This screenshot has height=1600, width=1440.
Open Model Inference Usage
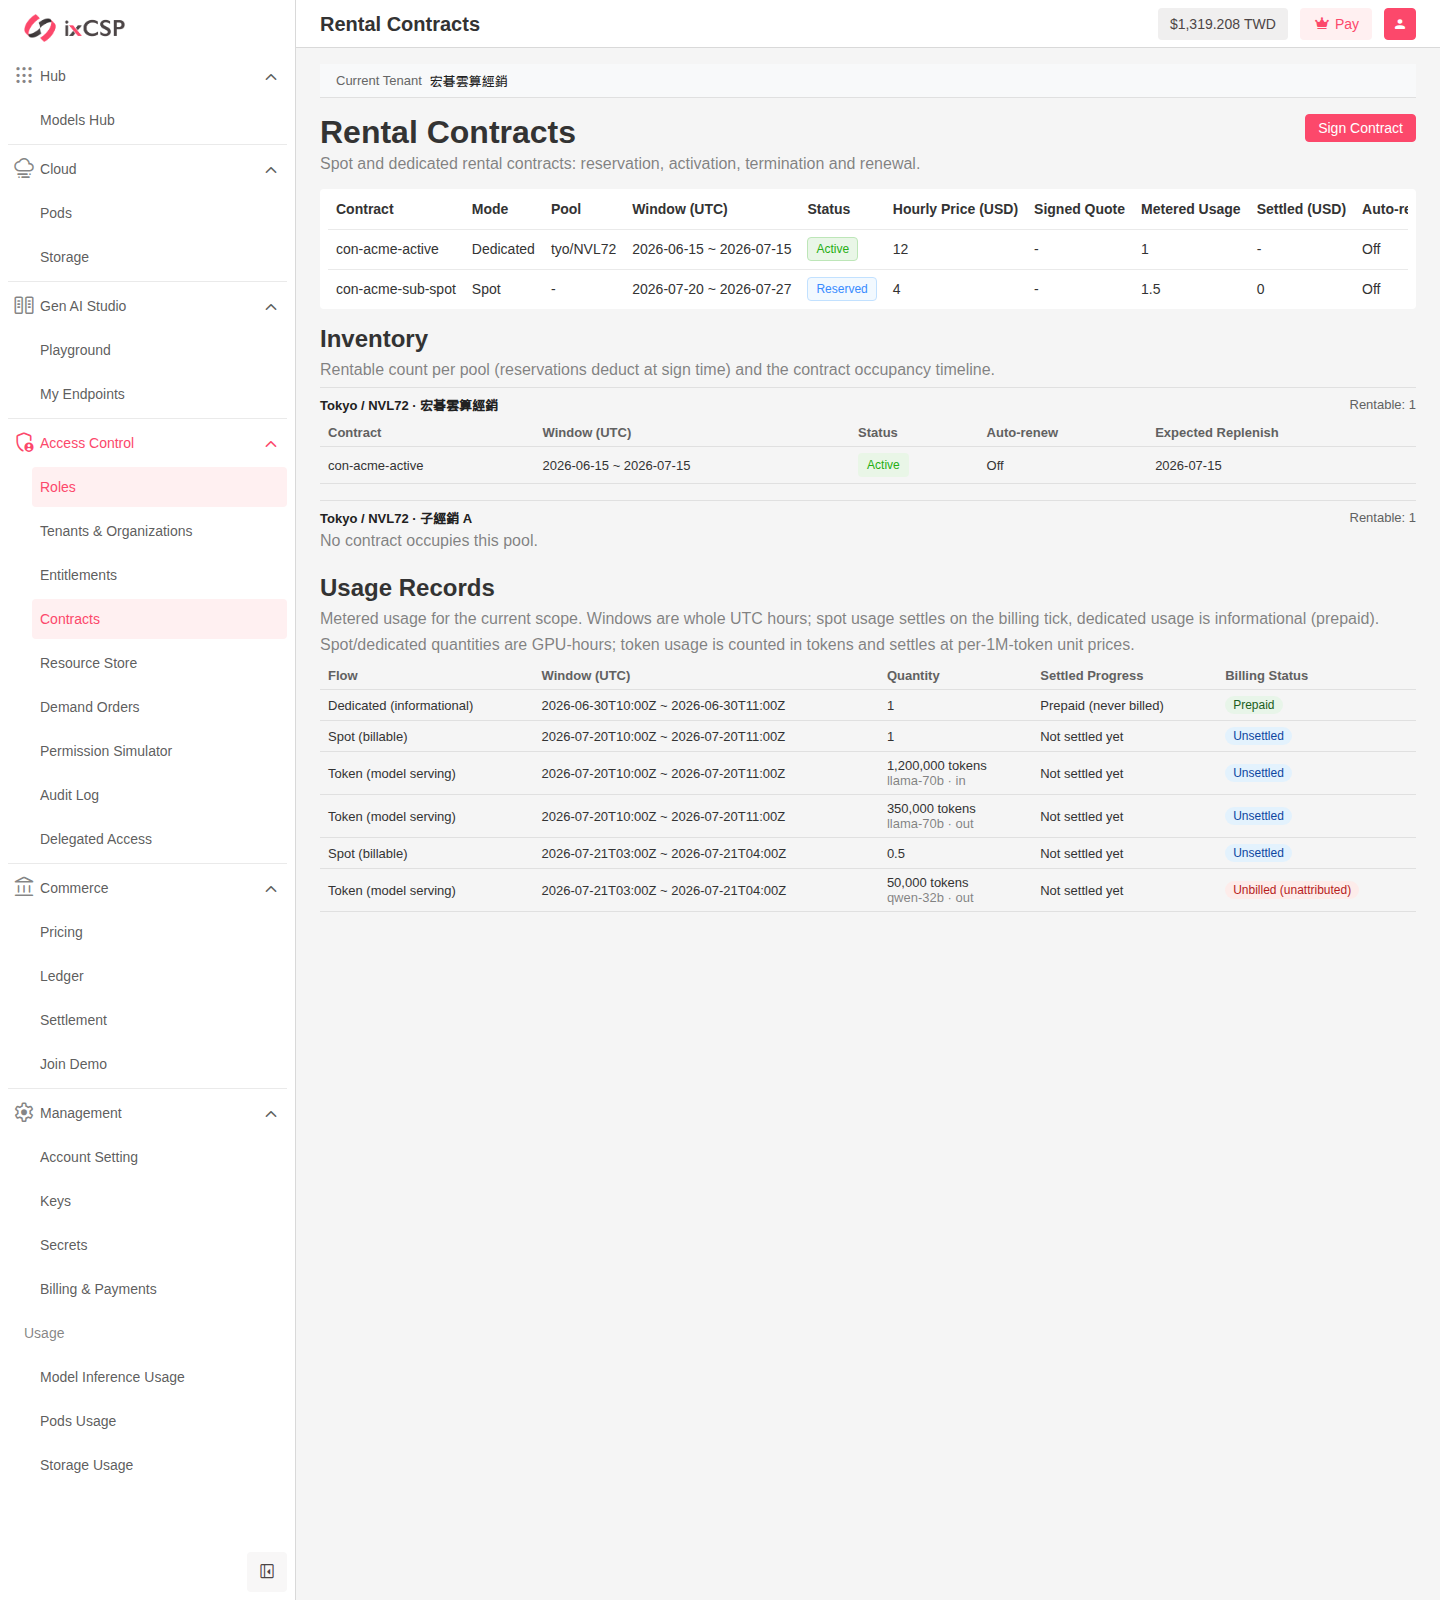[159, 1377]
